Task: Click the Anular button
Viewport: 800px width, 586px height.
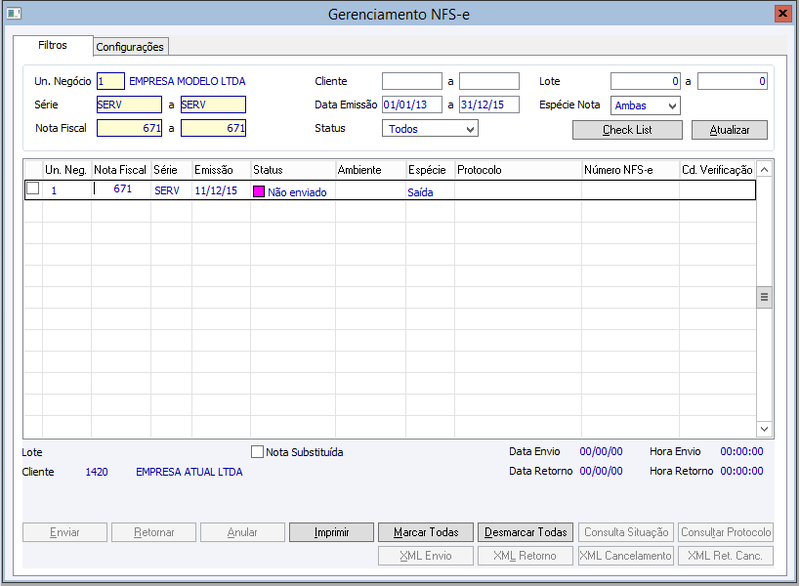Action: tap(242, 532)
